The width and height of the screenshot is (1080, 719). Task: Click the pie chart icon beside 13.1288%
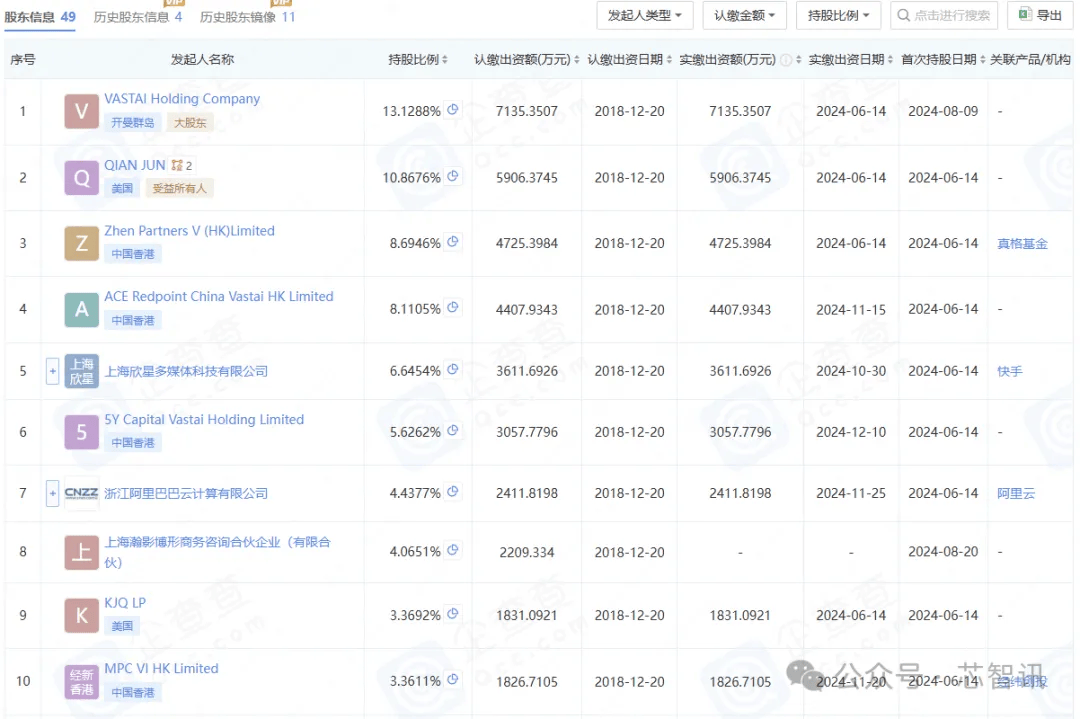point(453,110)
